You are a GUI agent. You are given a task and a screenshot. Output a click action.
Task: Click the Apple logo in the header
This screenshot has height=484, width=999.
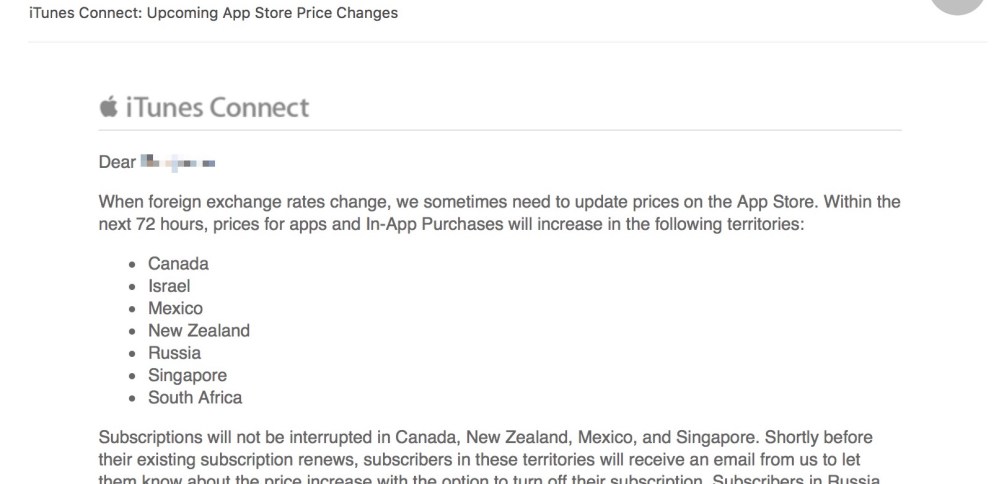pos(109,107)
